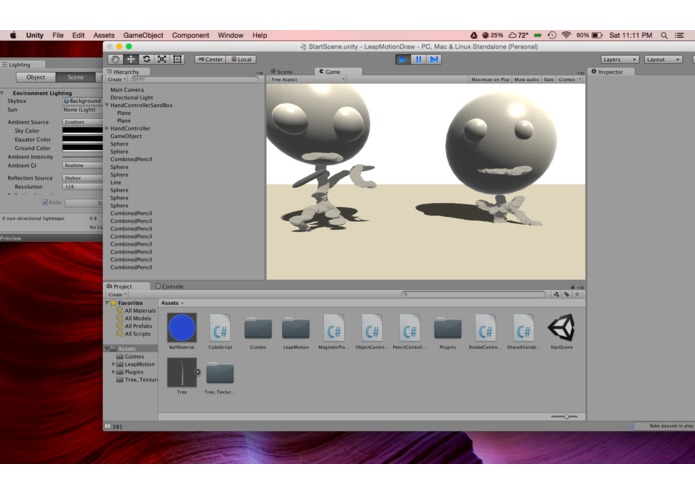The height and width of the screenshot is (494, 695).
Task: Switch to the Scene tab
Action: click(x=282, y=72)
